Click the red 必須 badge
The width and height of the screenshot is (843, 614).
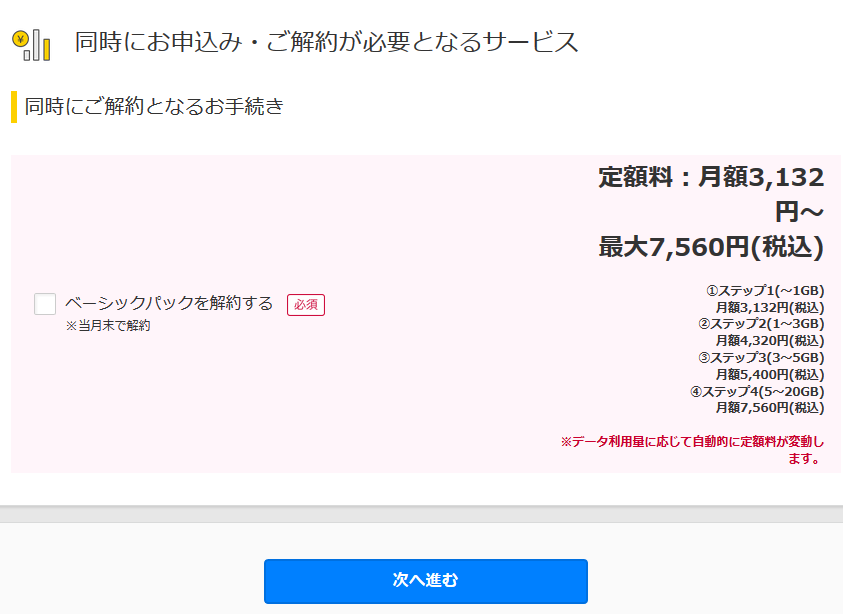click(x=306, y=305)
